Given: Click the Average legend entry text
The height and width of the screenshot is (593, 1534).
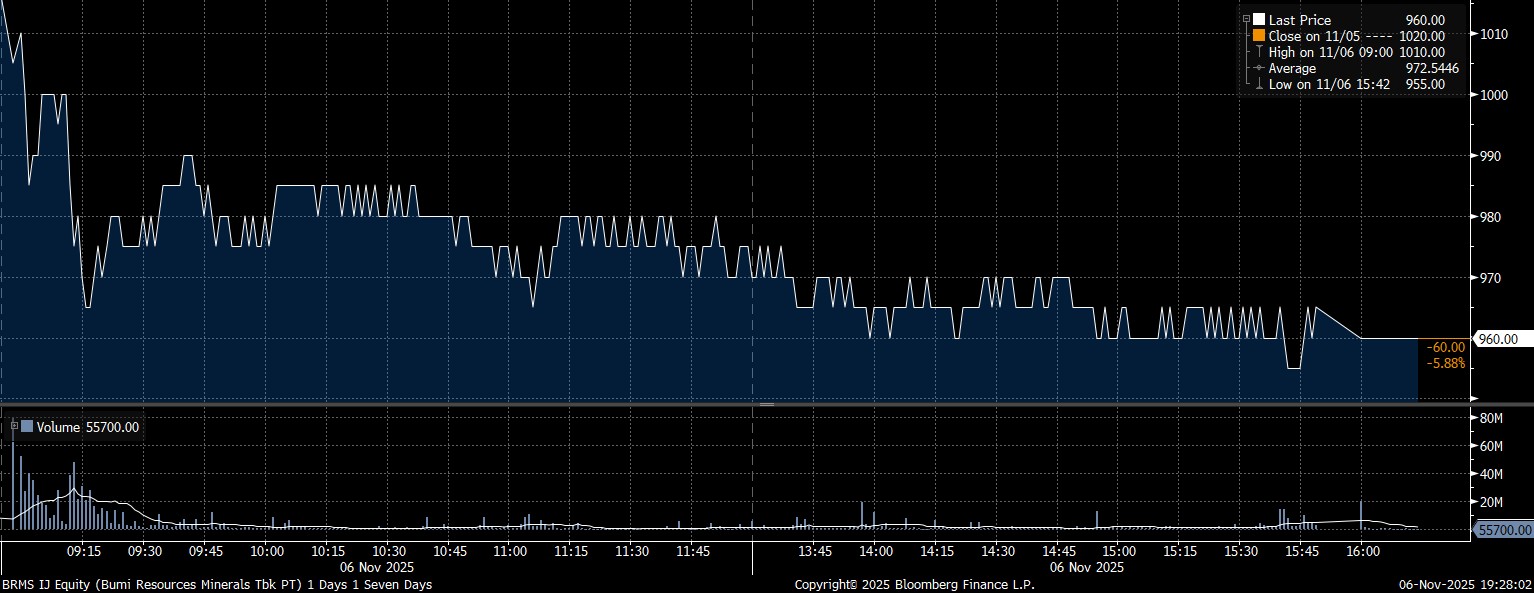Looking at the screenshot, I should [1292, 68].
